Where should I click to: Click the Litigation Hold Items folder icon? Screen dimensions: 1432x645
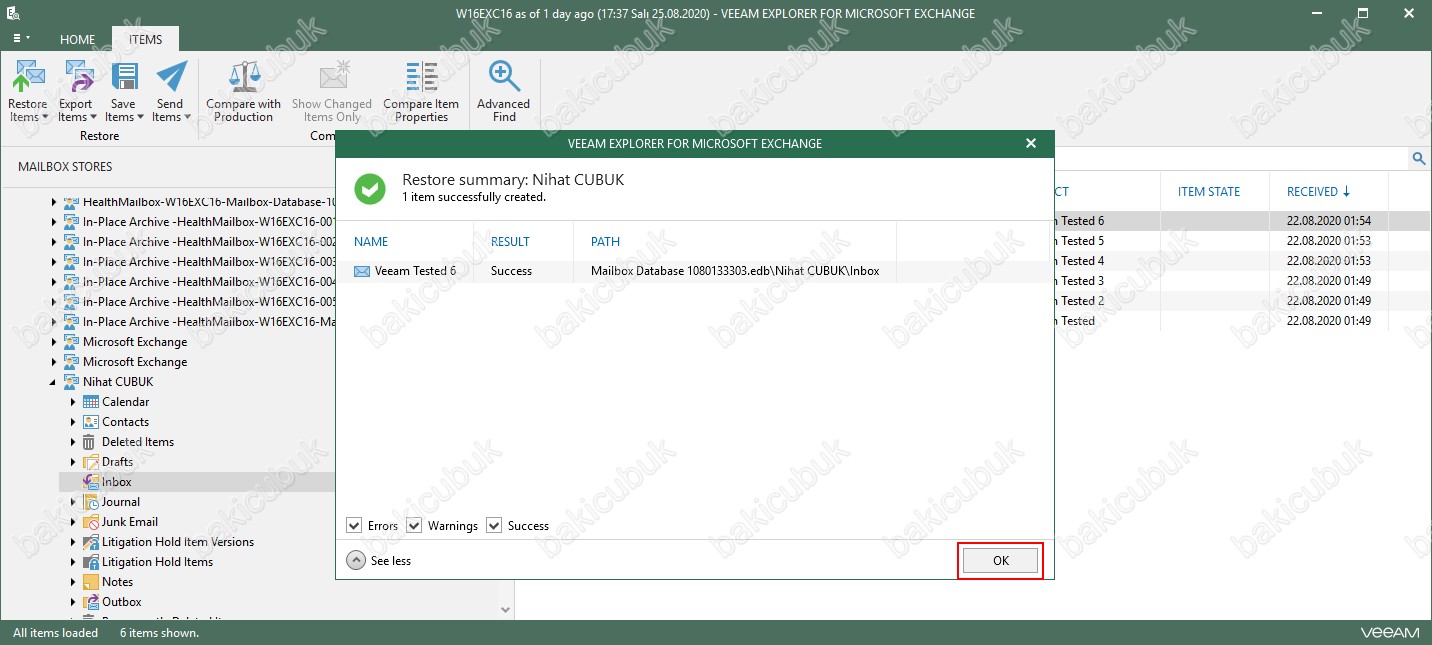[91, 562]
